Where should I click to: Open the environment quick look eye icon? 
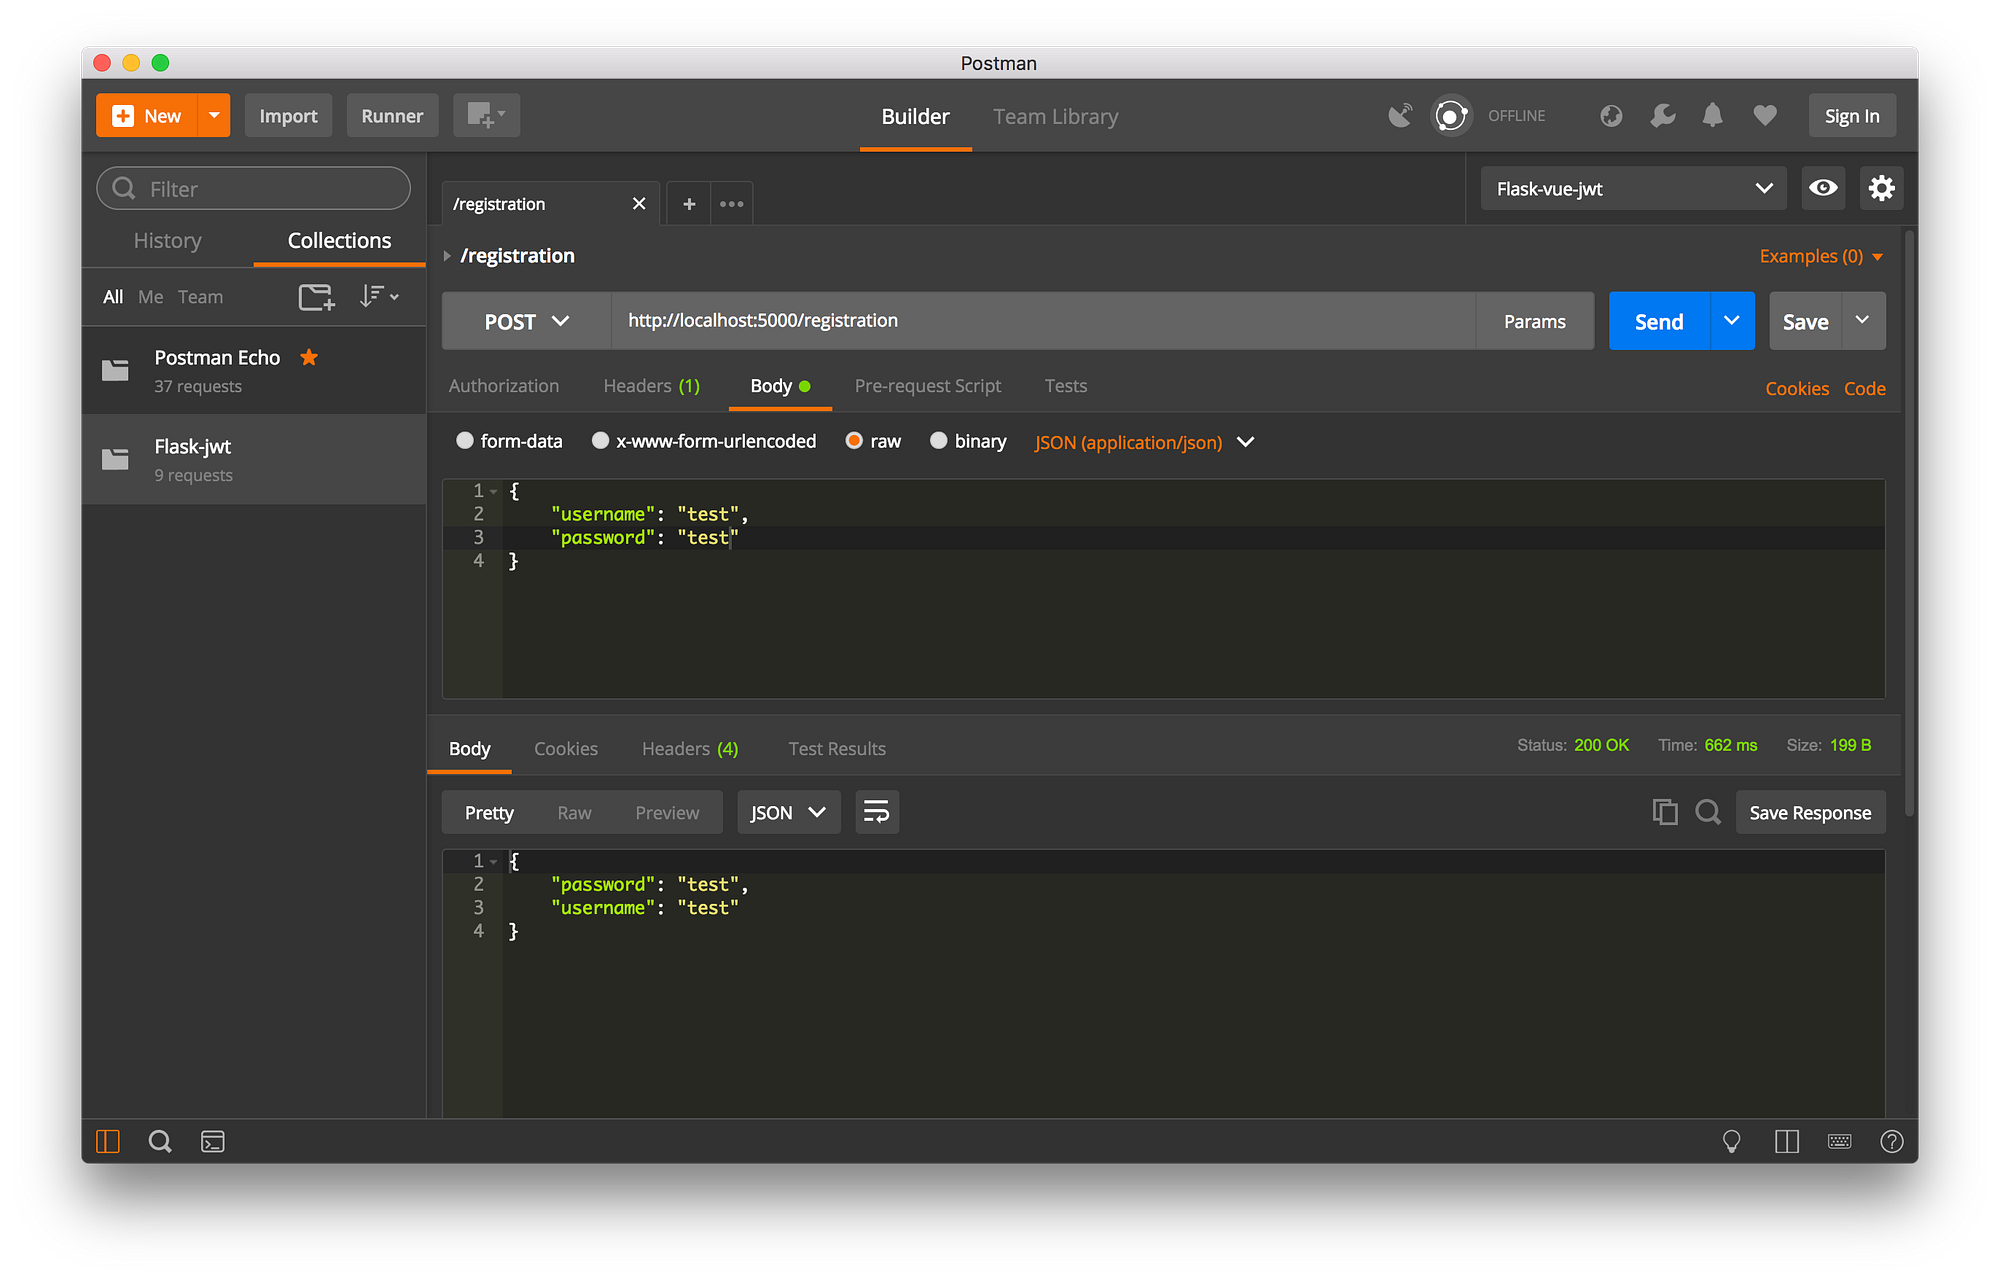click(x=1823, y=188)
